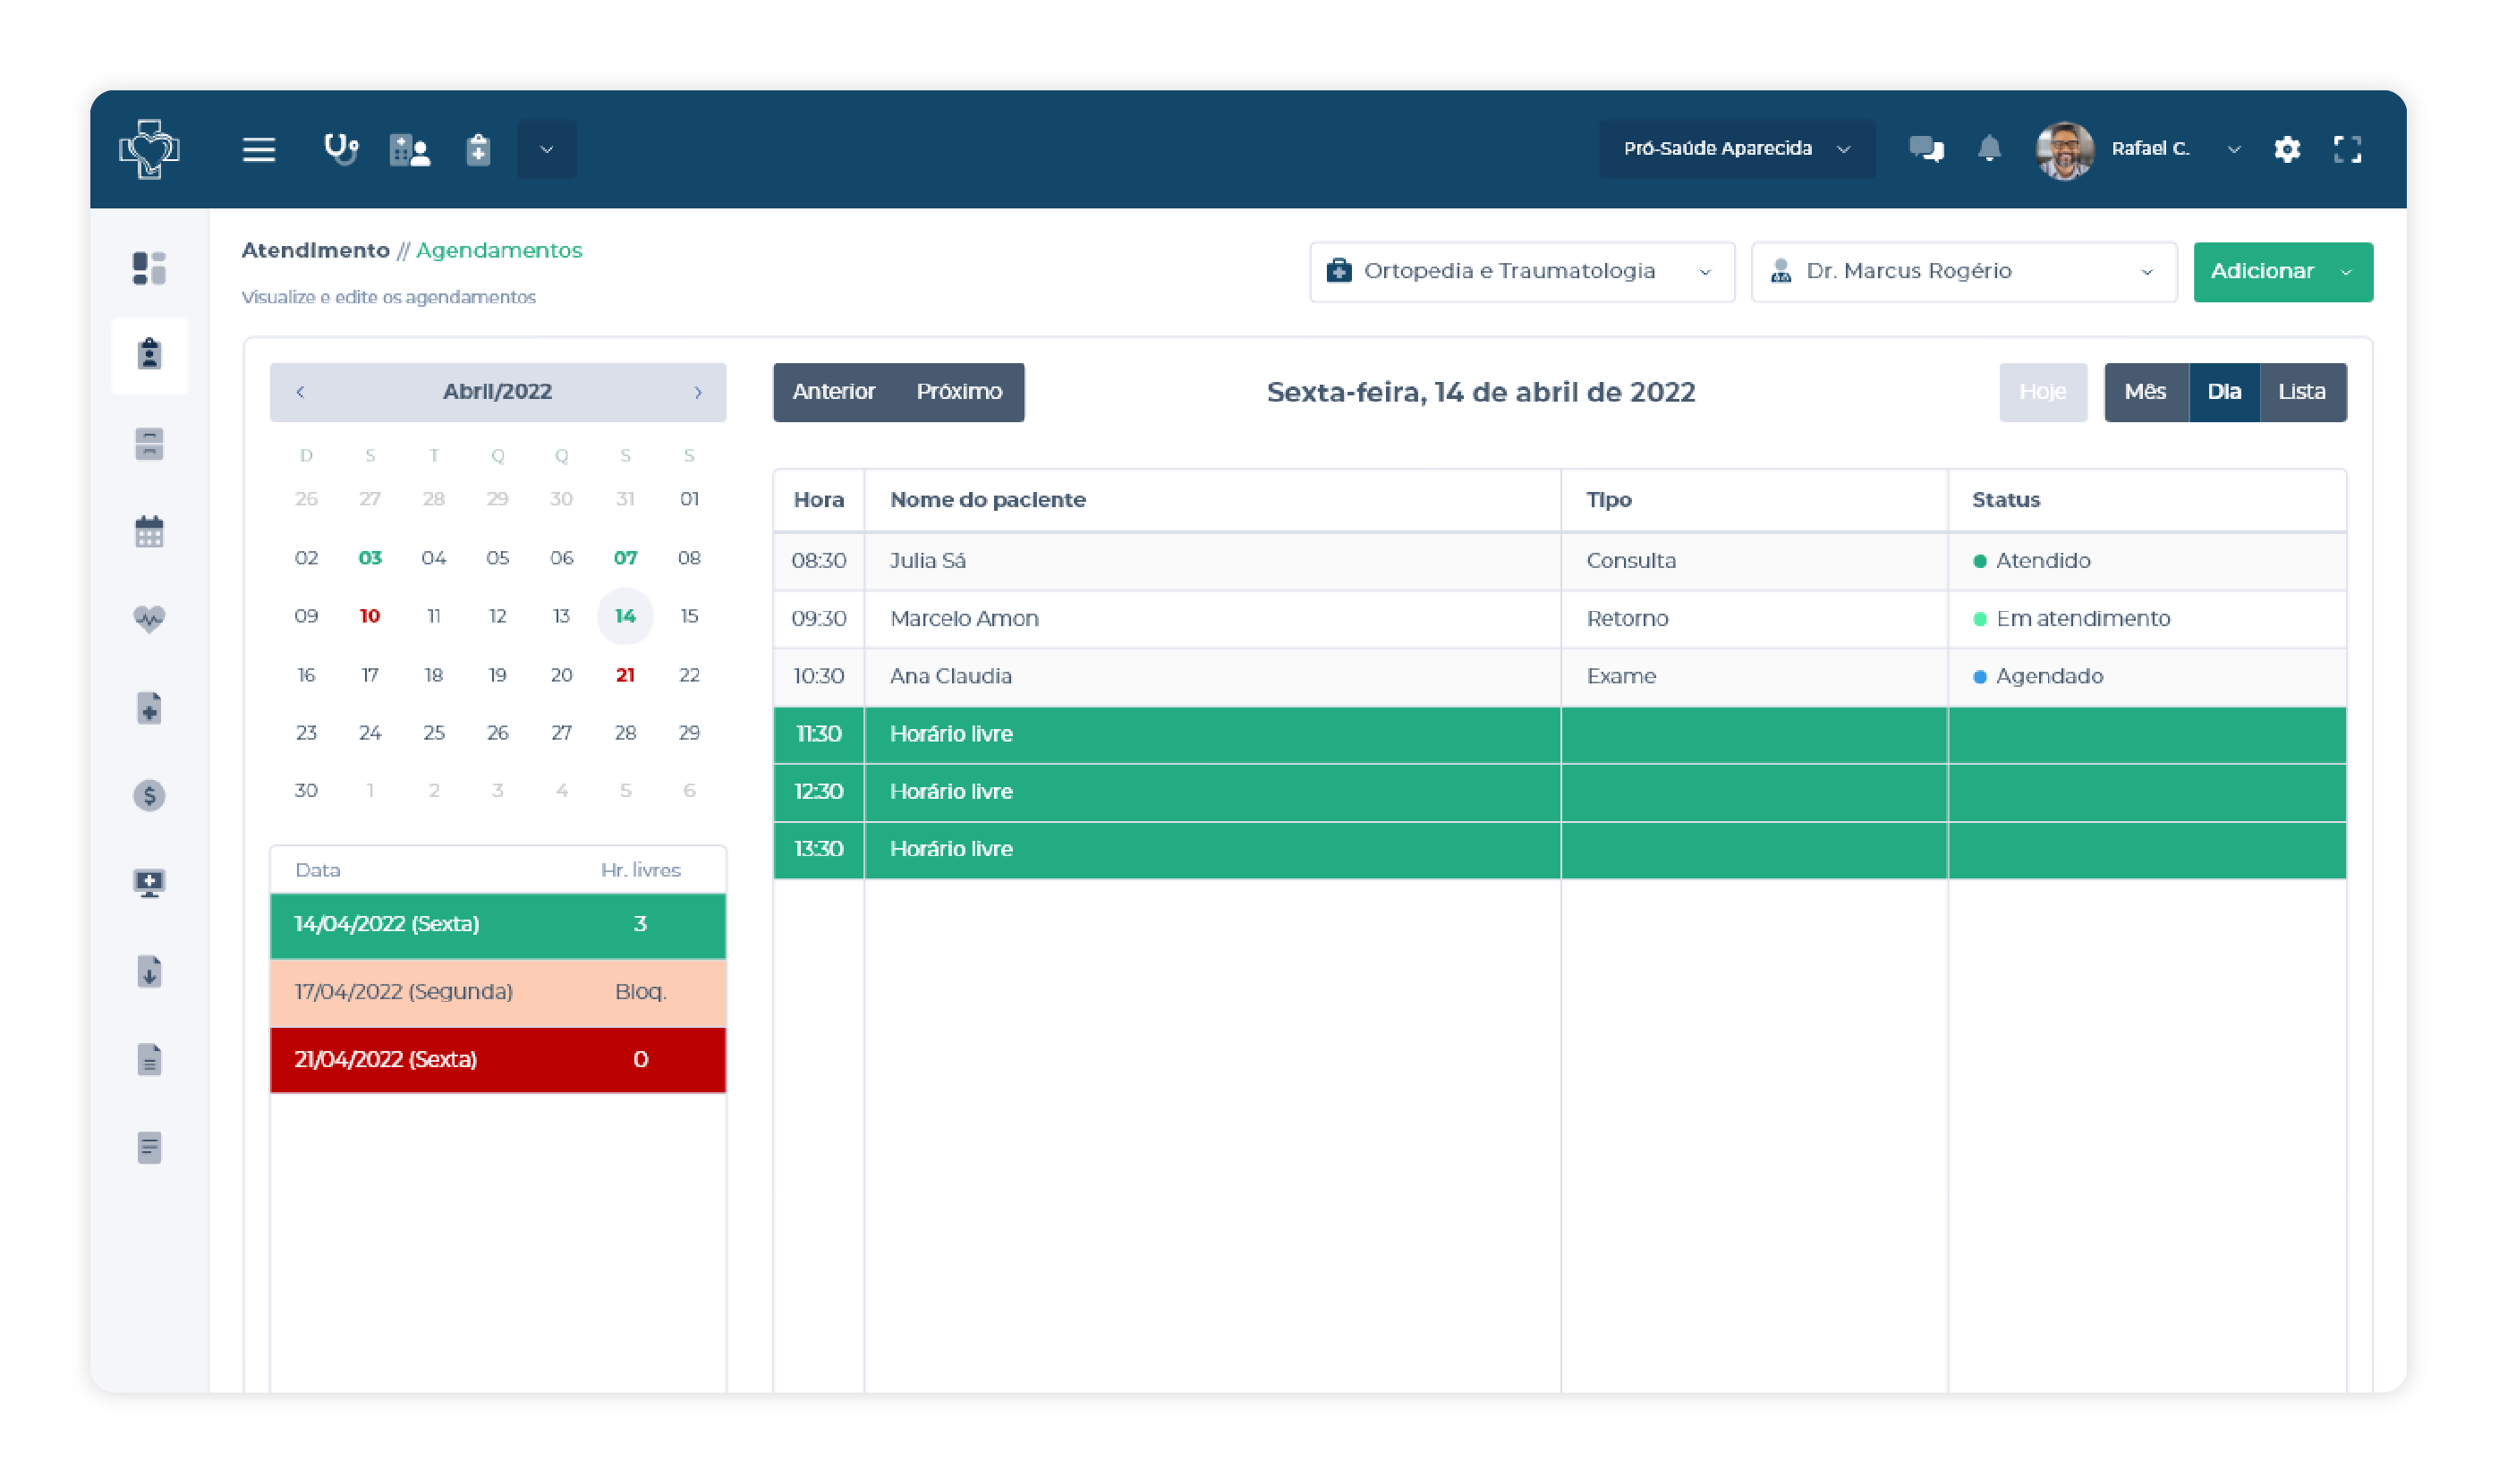
Task: Select the Dia view toggle
Action: tap(2223, 392)
